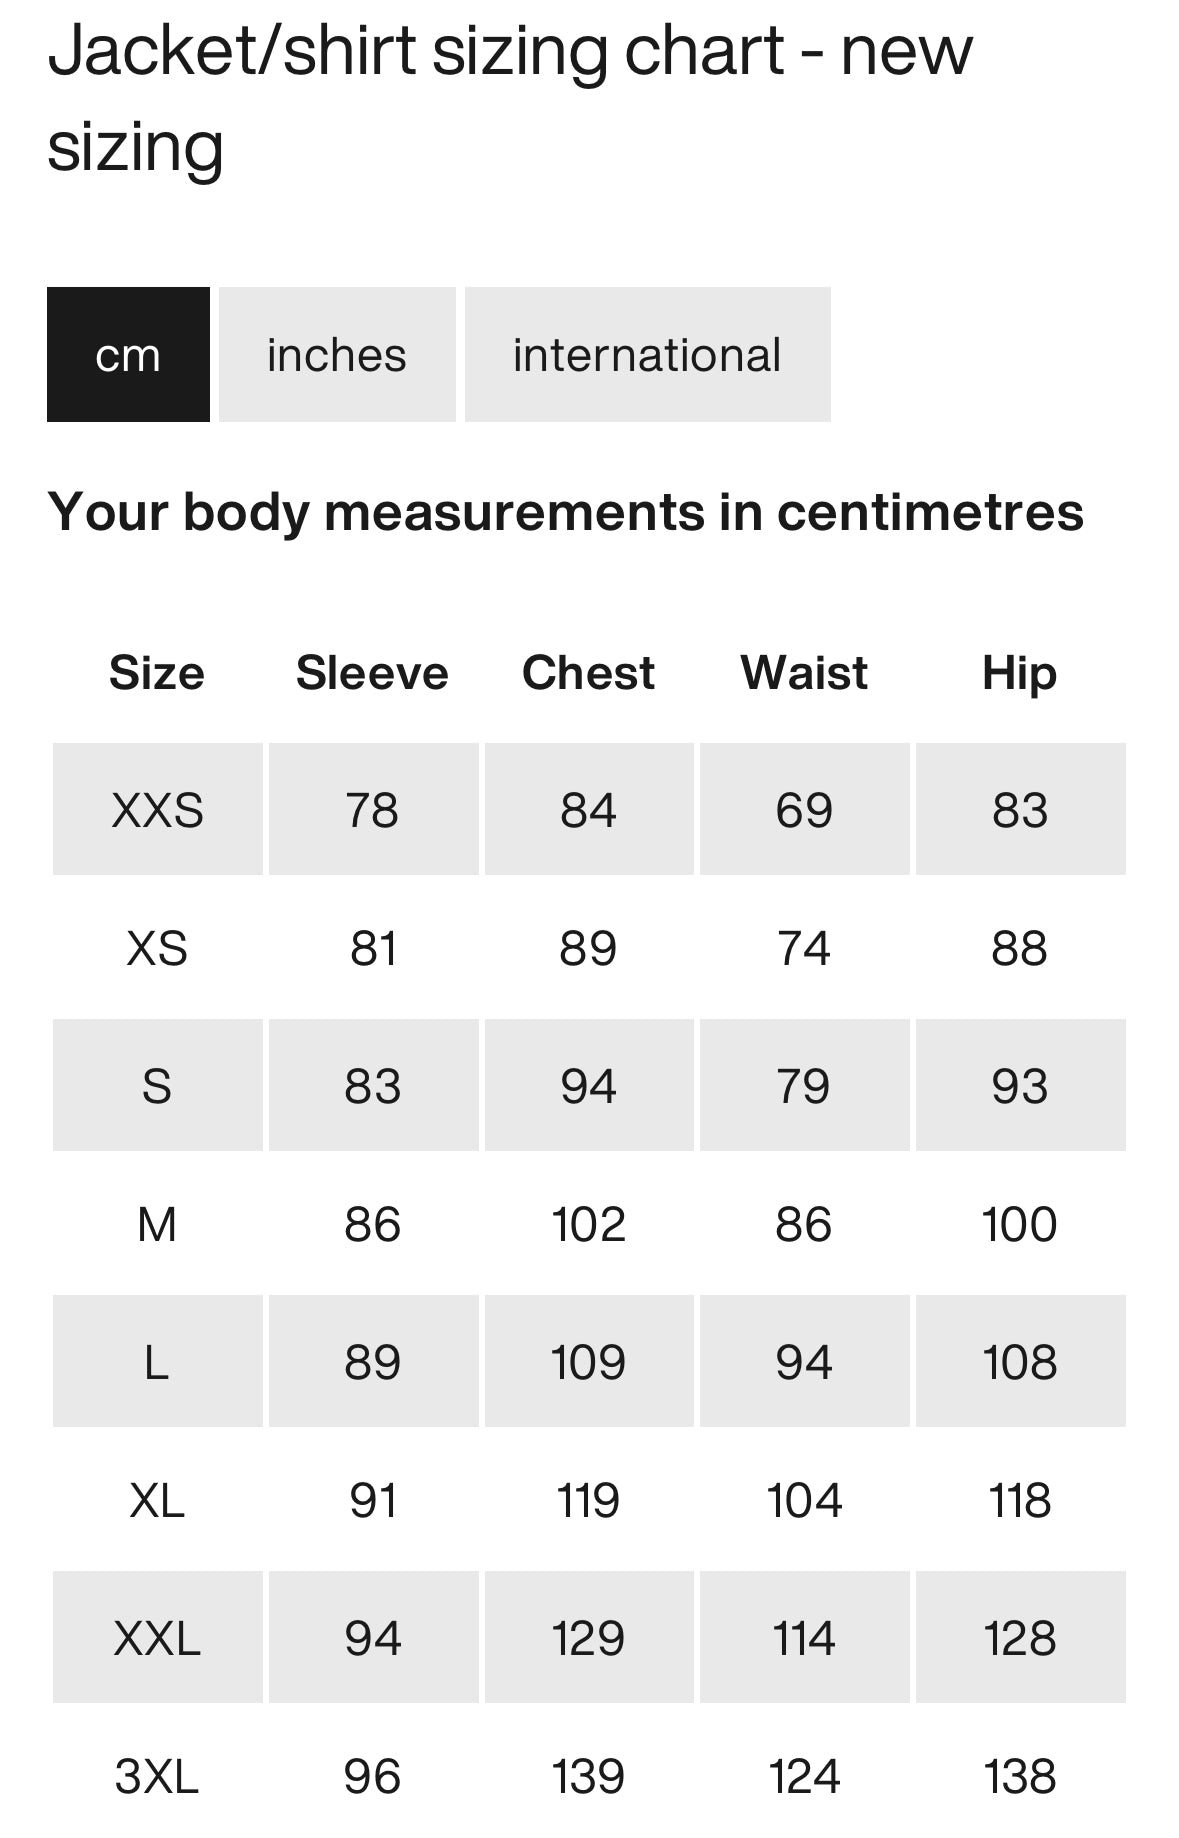Click the body measurements in centimetres heading

(x=565, y=512)
